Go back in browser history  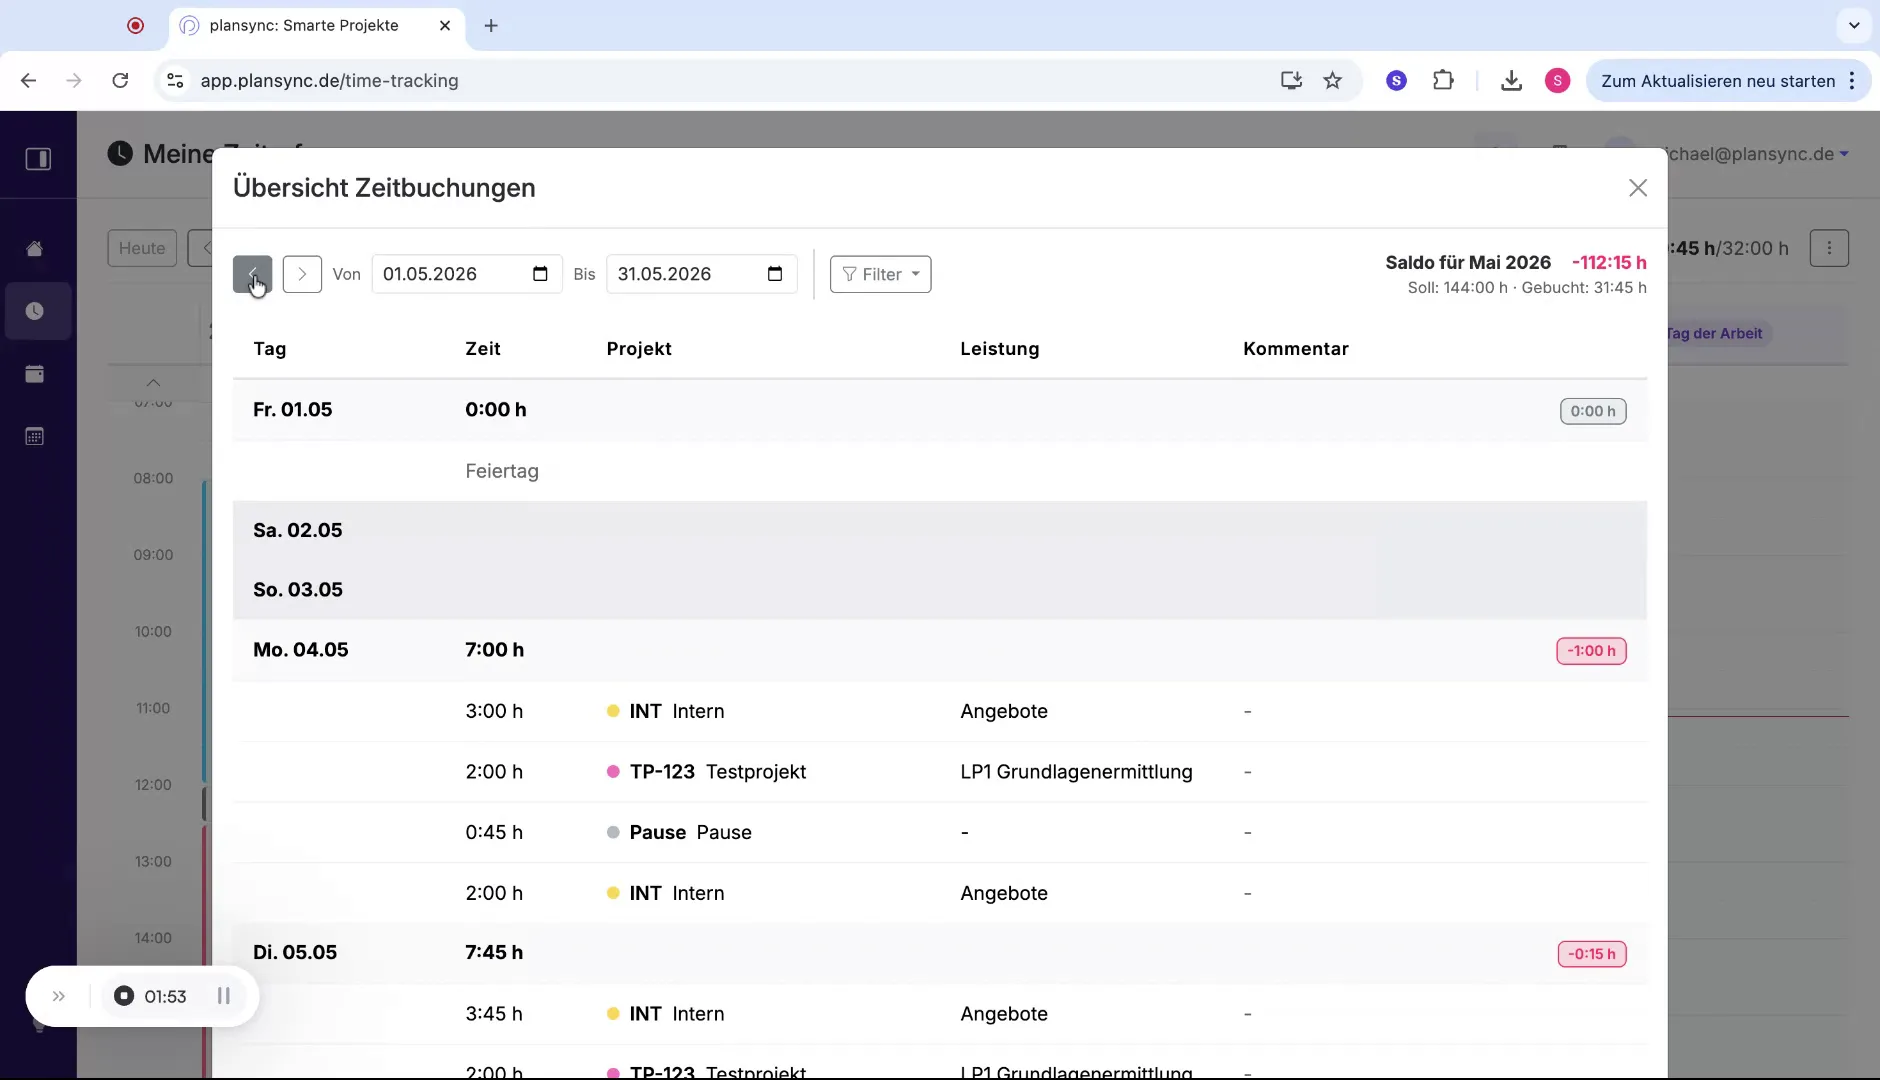29,81
